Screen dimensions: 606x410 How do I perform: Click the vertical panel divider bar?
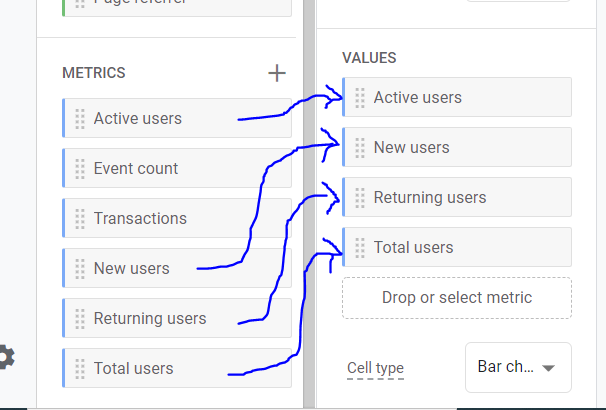pyautogui.click(x=309, y=205)
